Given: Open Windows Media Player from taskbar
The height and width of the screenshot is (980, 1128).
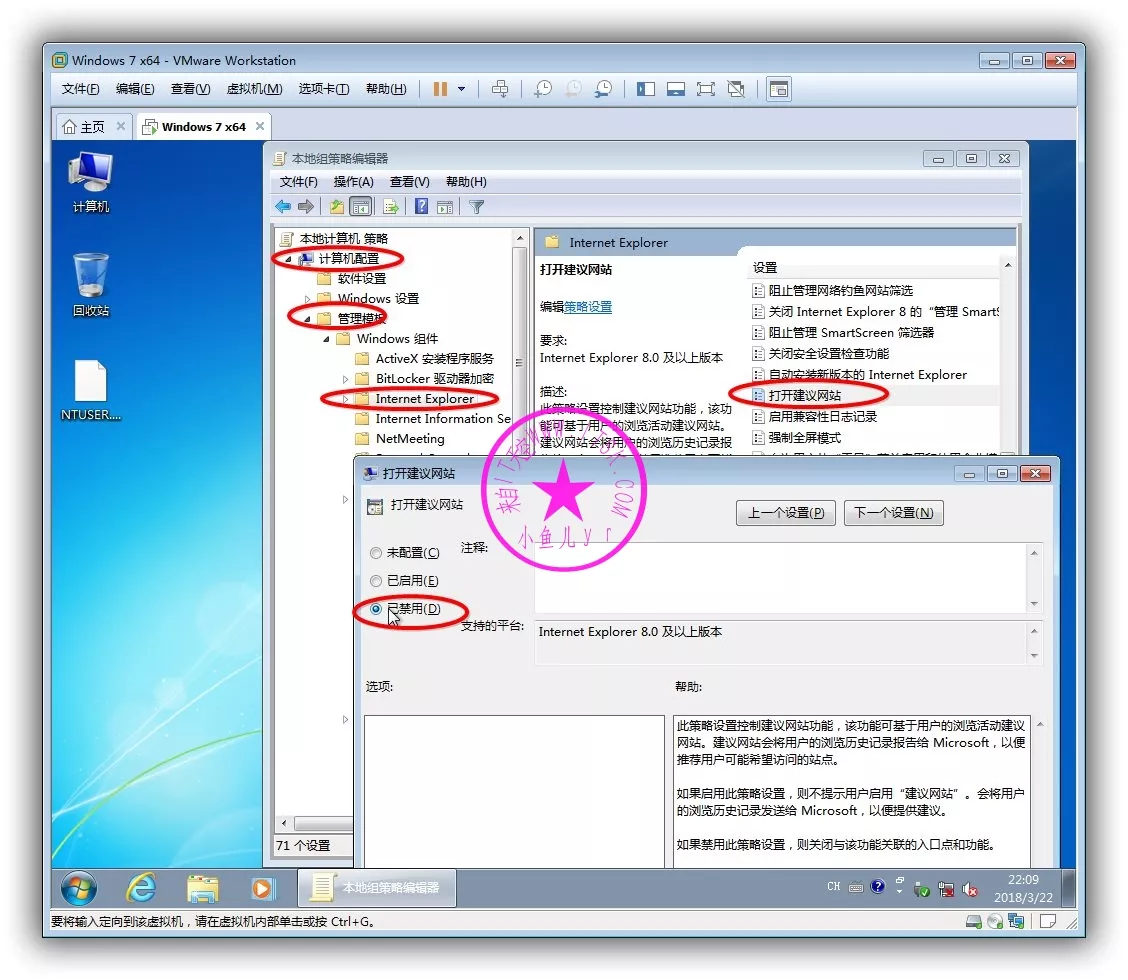Looking at the screenshot, I should click(263, 887).
